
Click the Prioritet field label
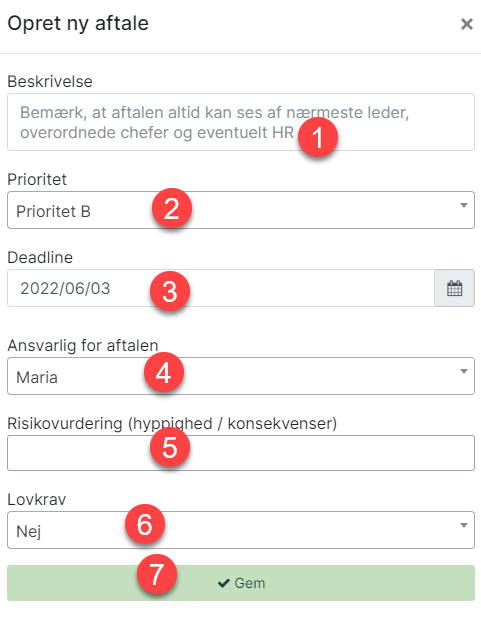click(37, 180)
